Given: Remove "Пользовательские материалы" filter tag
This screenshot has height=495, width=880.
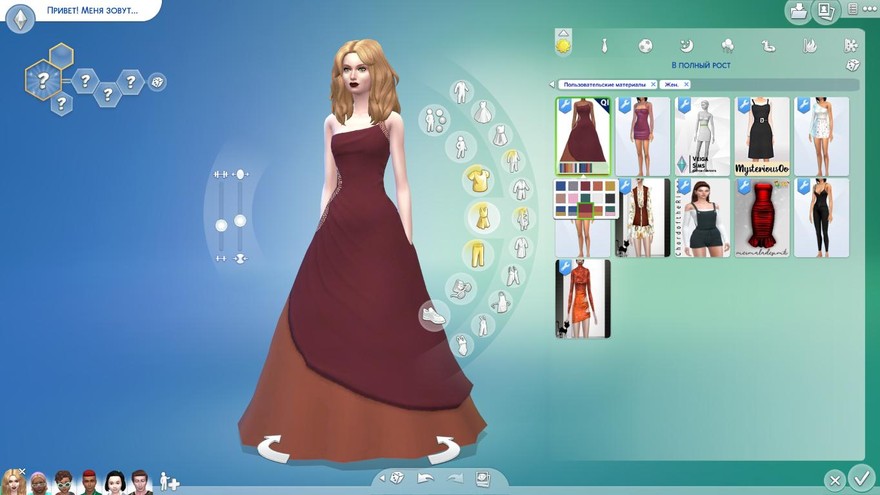Looking at the screenshot, I should [x=653, y=84].
